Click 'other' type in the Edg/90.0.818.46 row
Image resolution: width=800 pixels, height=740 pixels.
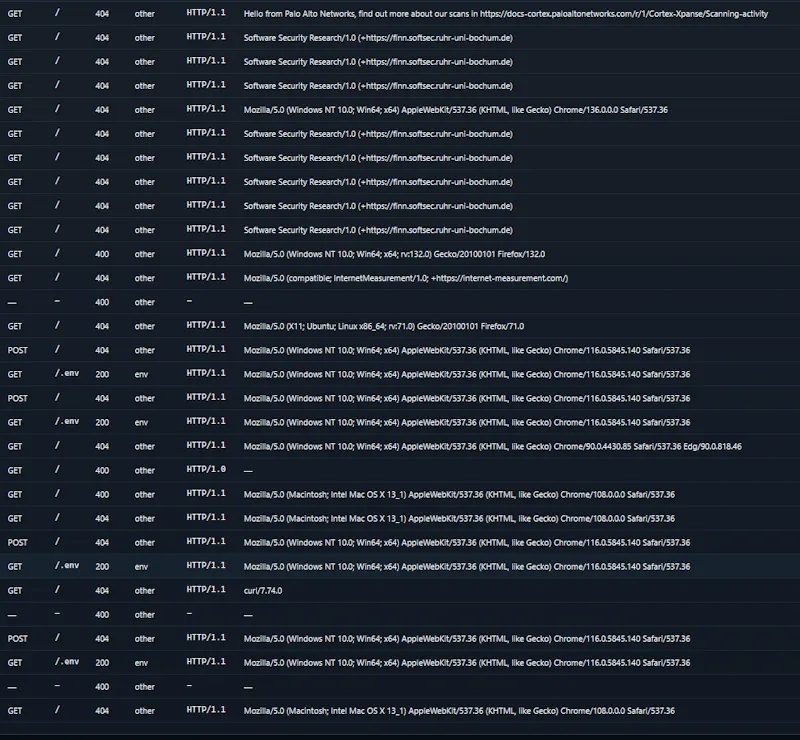coord(144,447)
